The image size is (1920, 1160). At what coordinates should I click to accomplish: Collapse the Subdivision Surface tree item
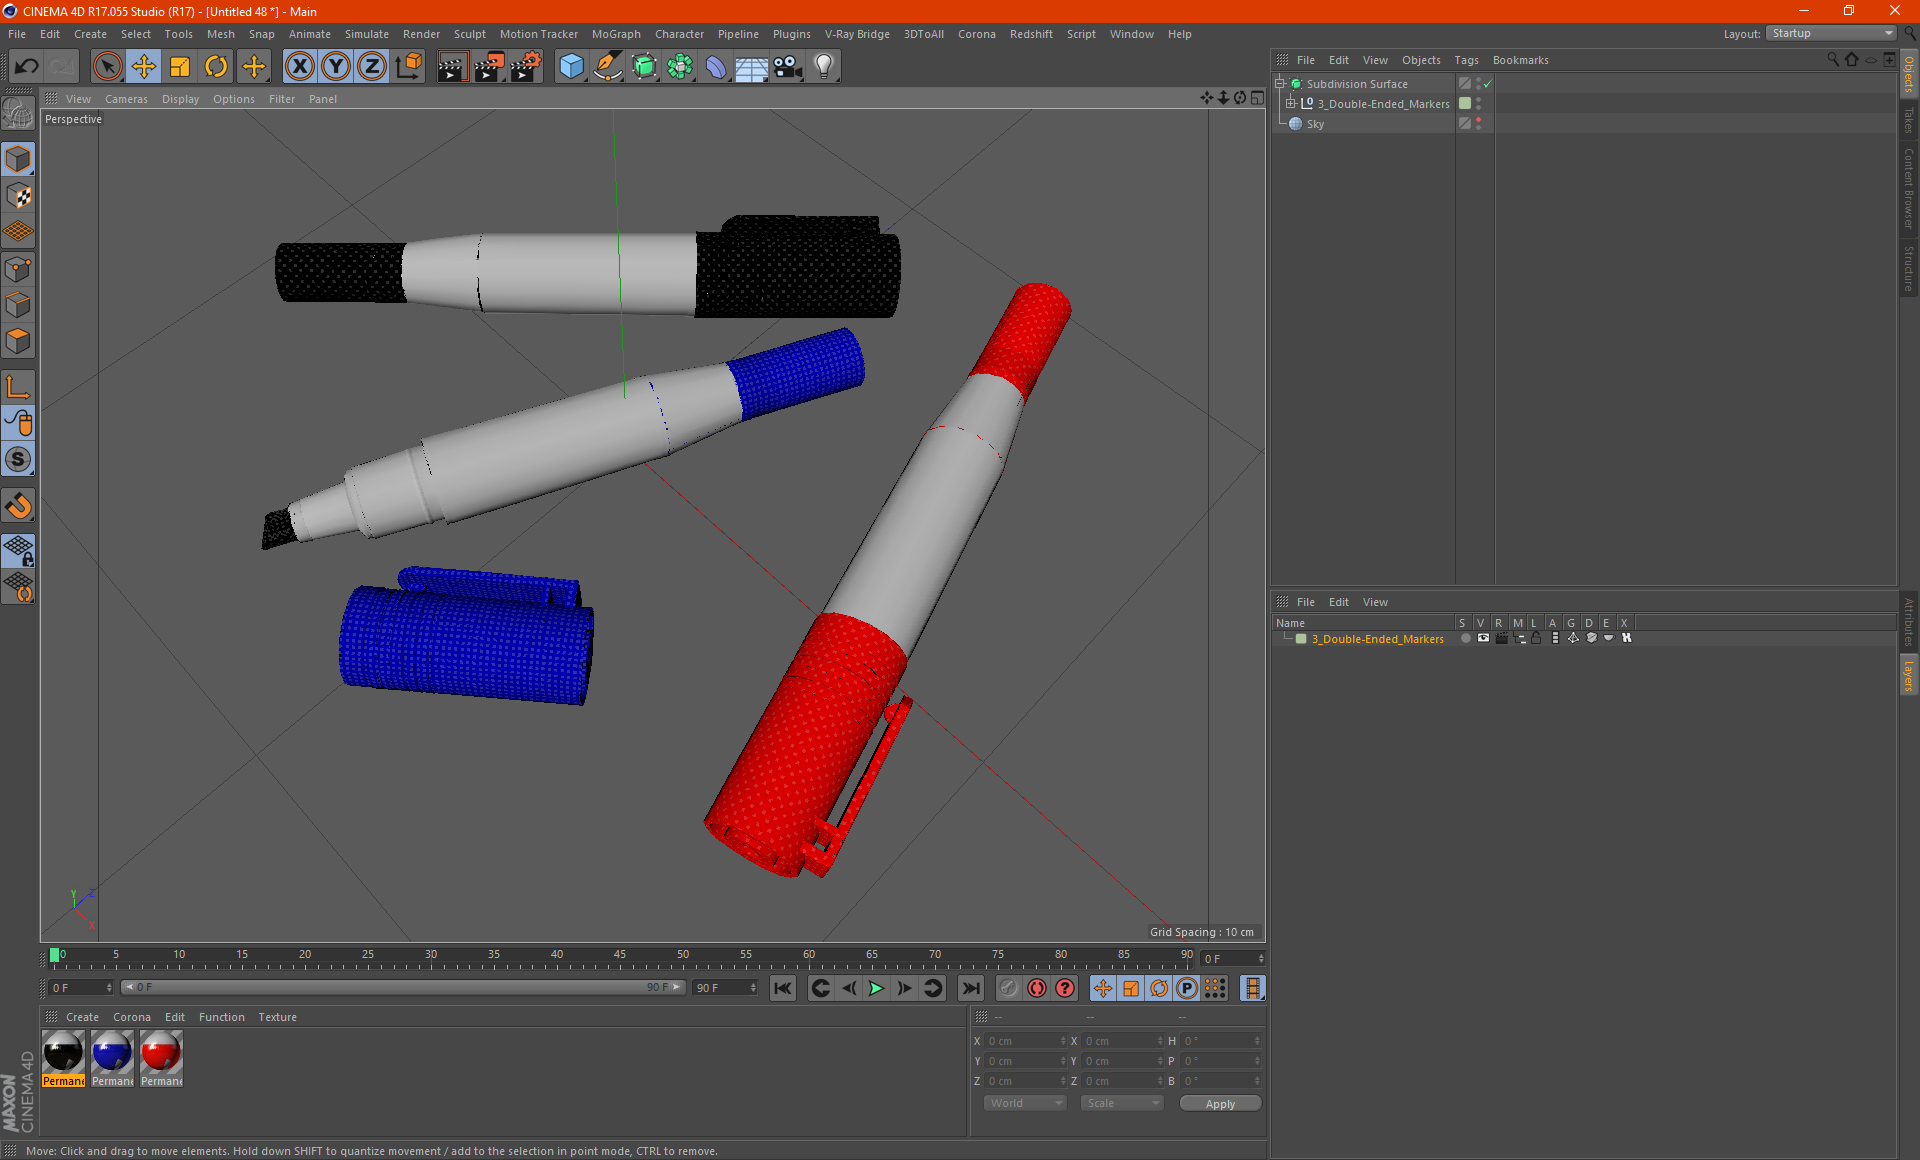pyautogui.click(x=1280, y=84)
